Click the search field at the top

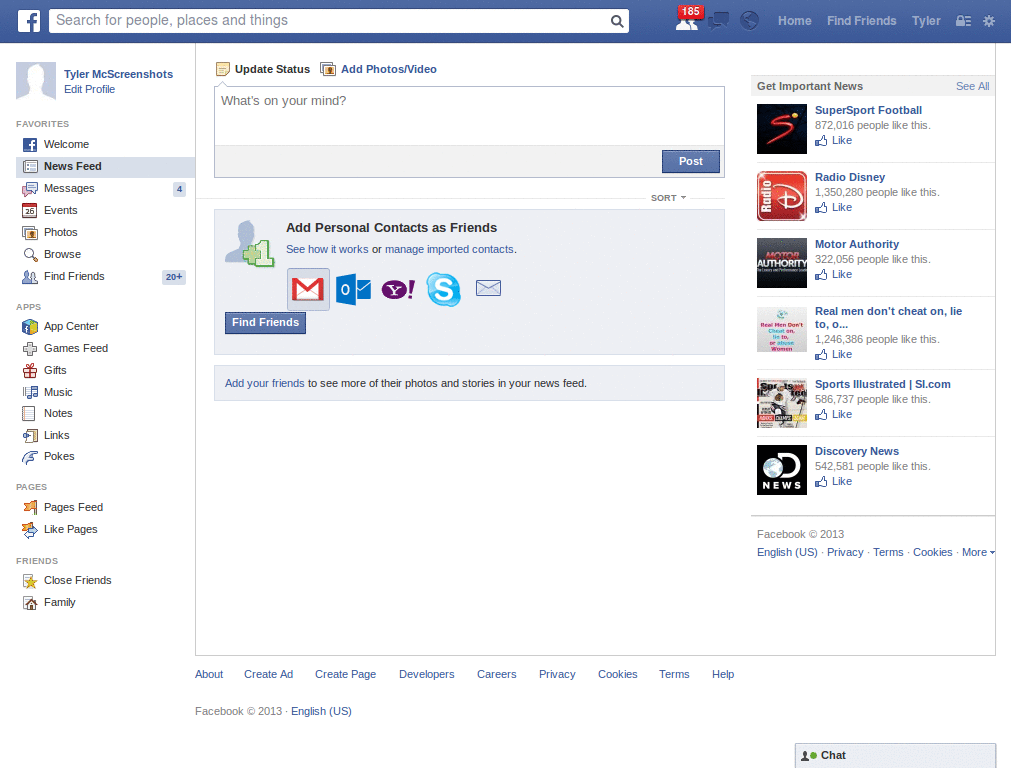340,20
